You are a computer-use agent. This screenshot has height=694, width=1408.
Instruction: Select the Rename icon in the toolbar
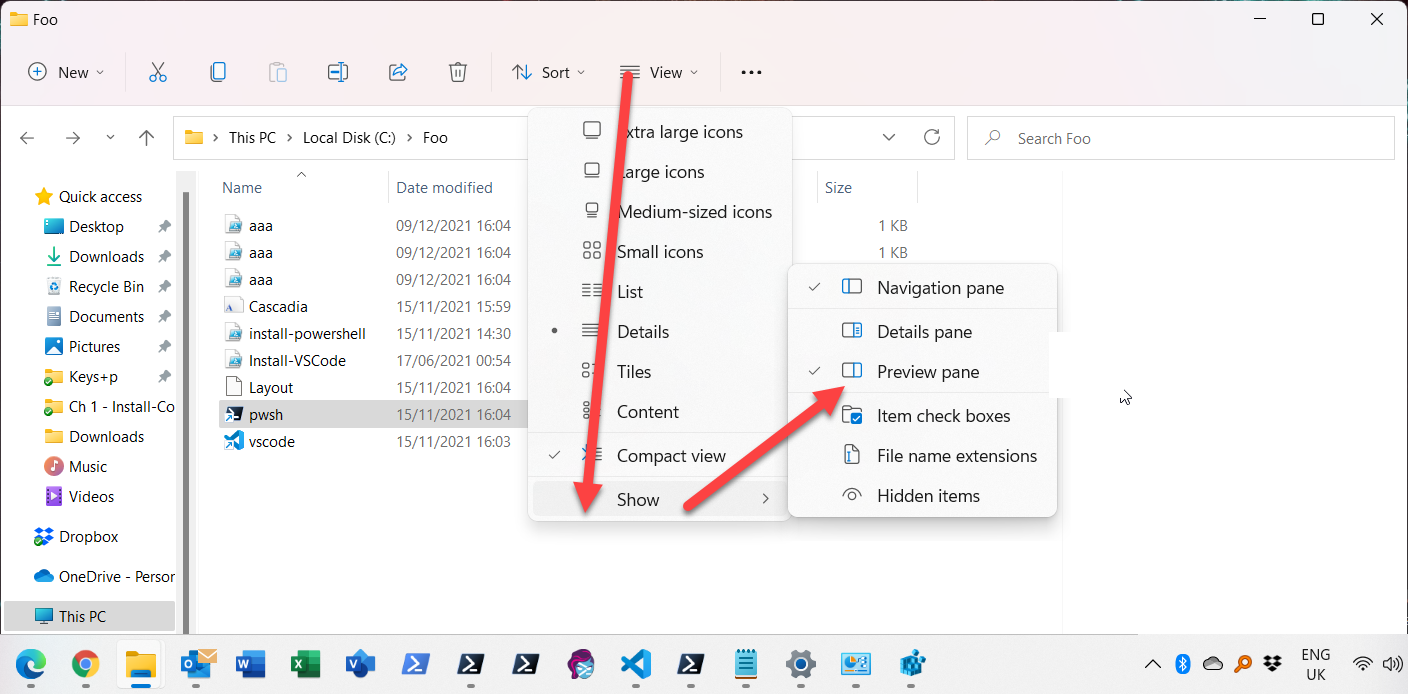[337, 71]
